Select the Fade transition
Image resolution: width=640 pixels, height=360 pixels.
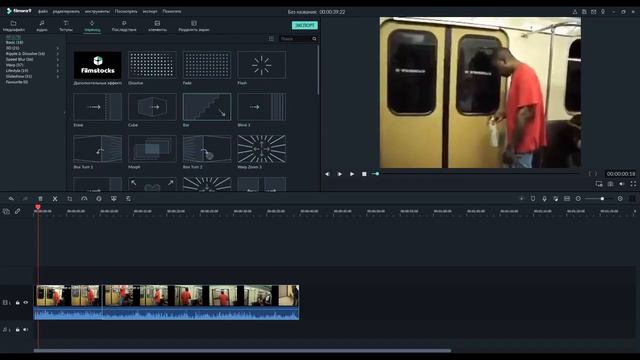pos(207,65)
